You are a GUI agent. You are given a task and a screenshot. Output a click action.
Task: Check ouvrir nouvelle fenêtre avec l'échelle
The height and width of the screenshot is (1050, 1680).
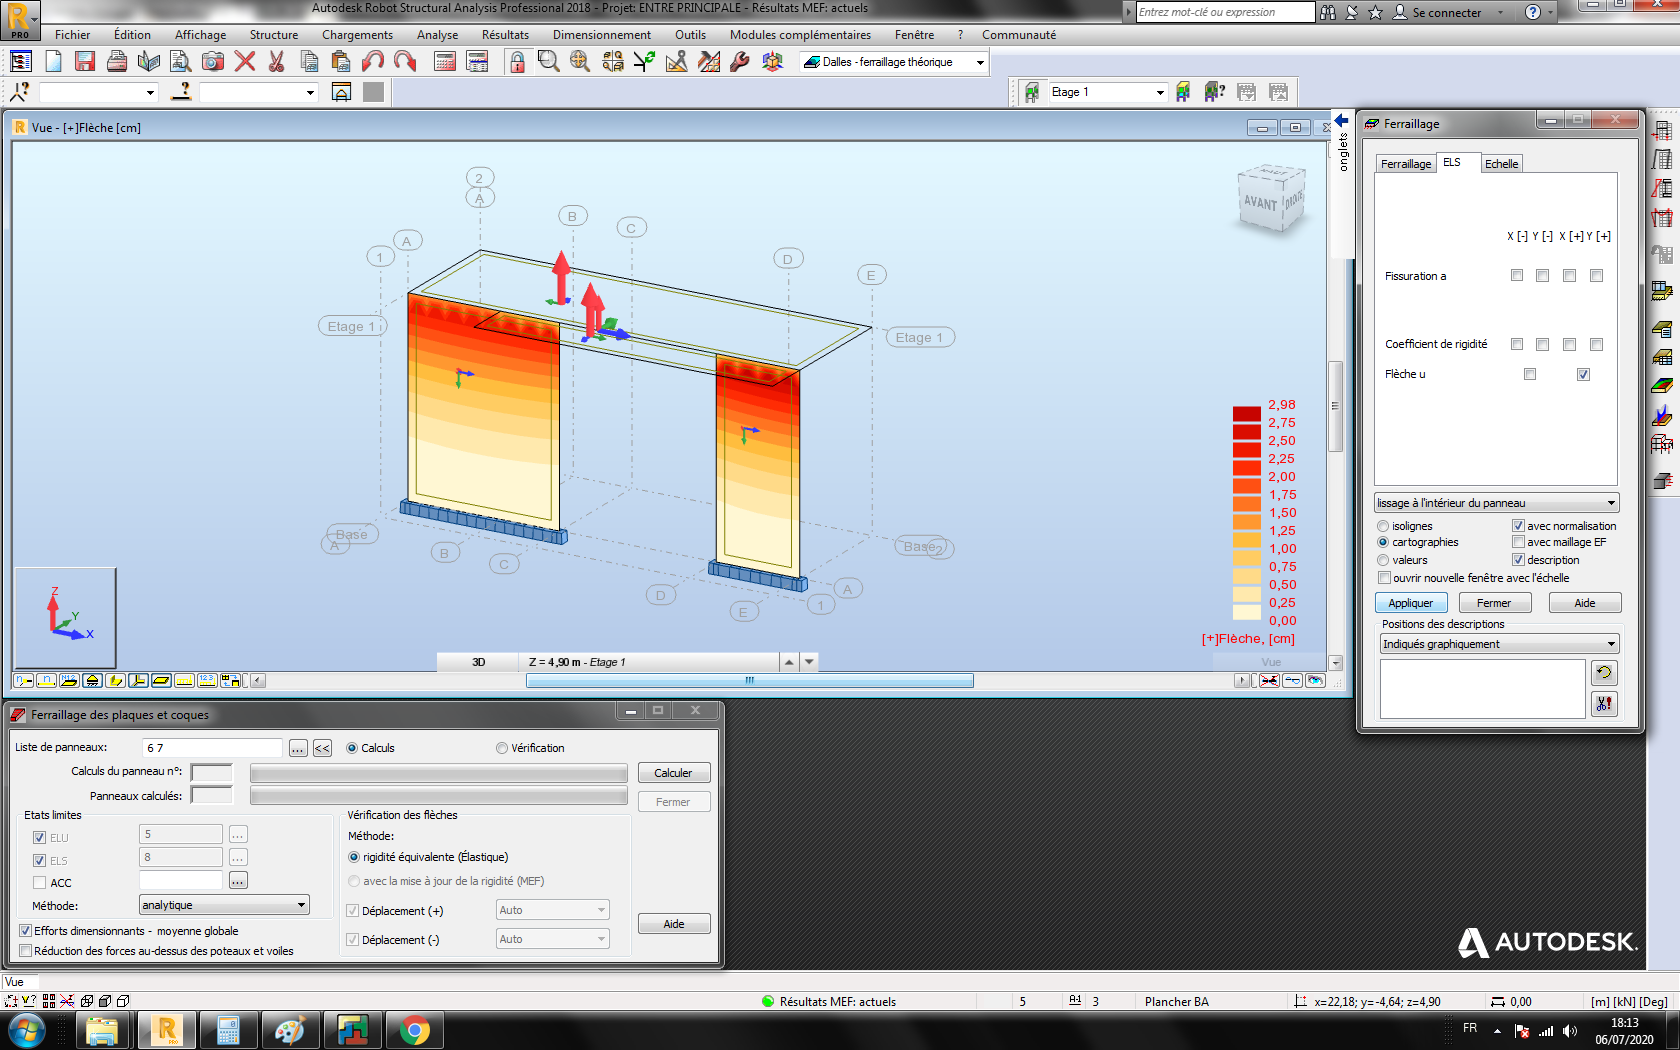tap(1384, 578)
